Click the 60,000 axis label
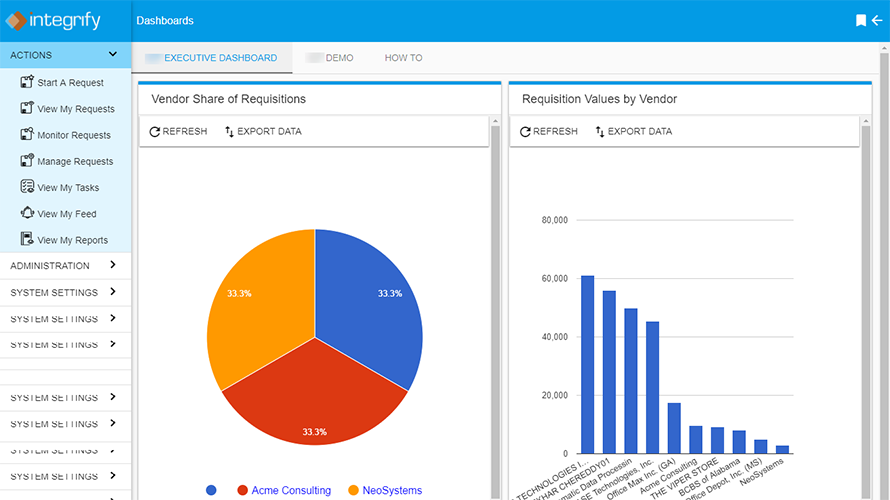This screenshot has width=890, height=500. [555, 279]
